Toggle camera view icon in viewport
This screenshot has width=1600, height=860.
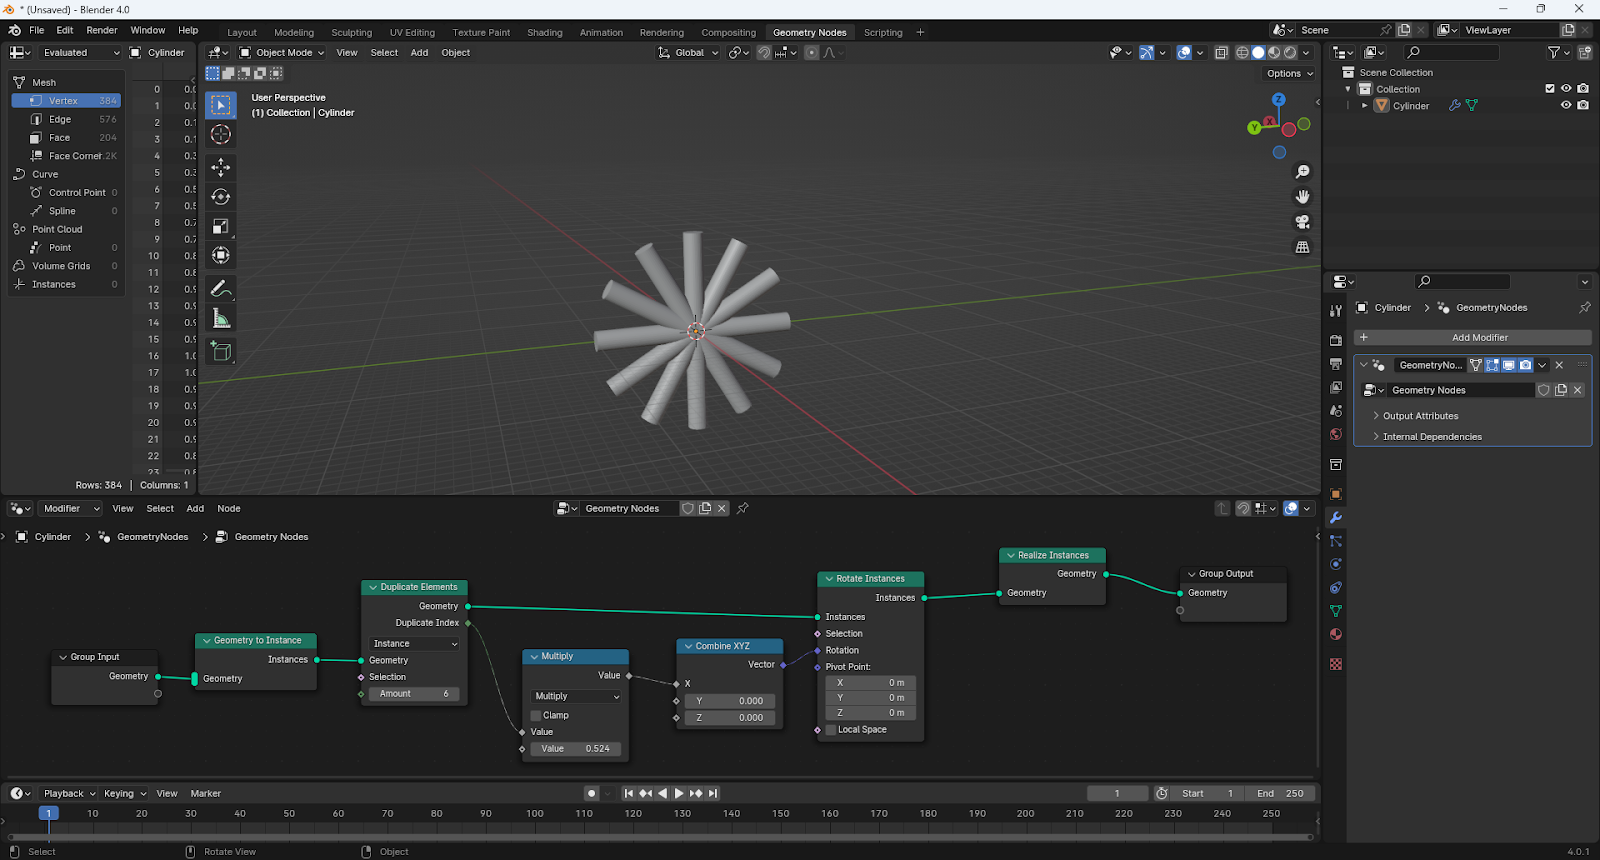click(x=1302, y=222)
